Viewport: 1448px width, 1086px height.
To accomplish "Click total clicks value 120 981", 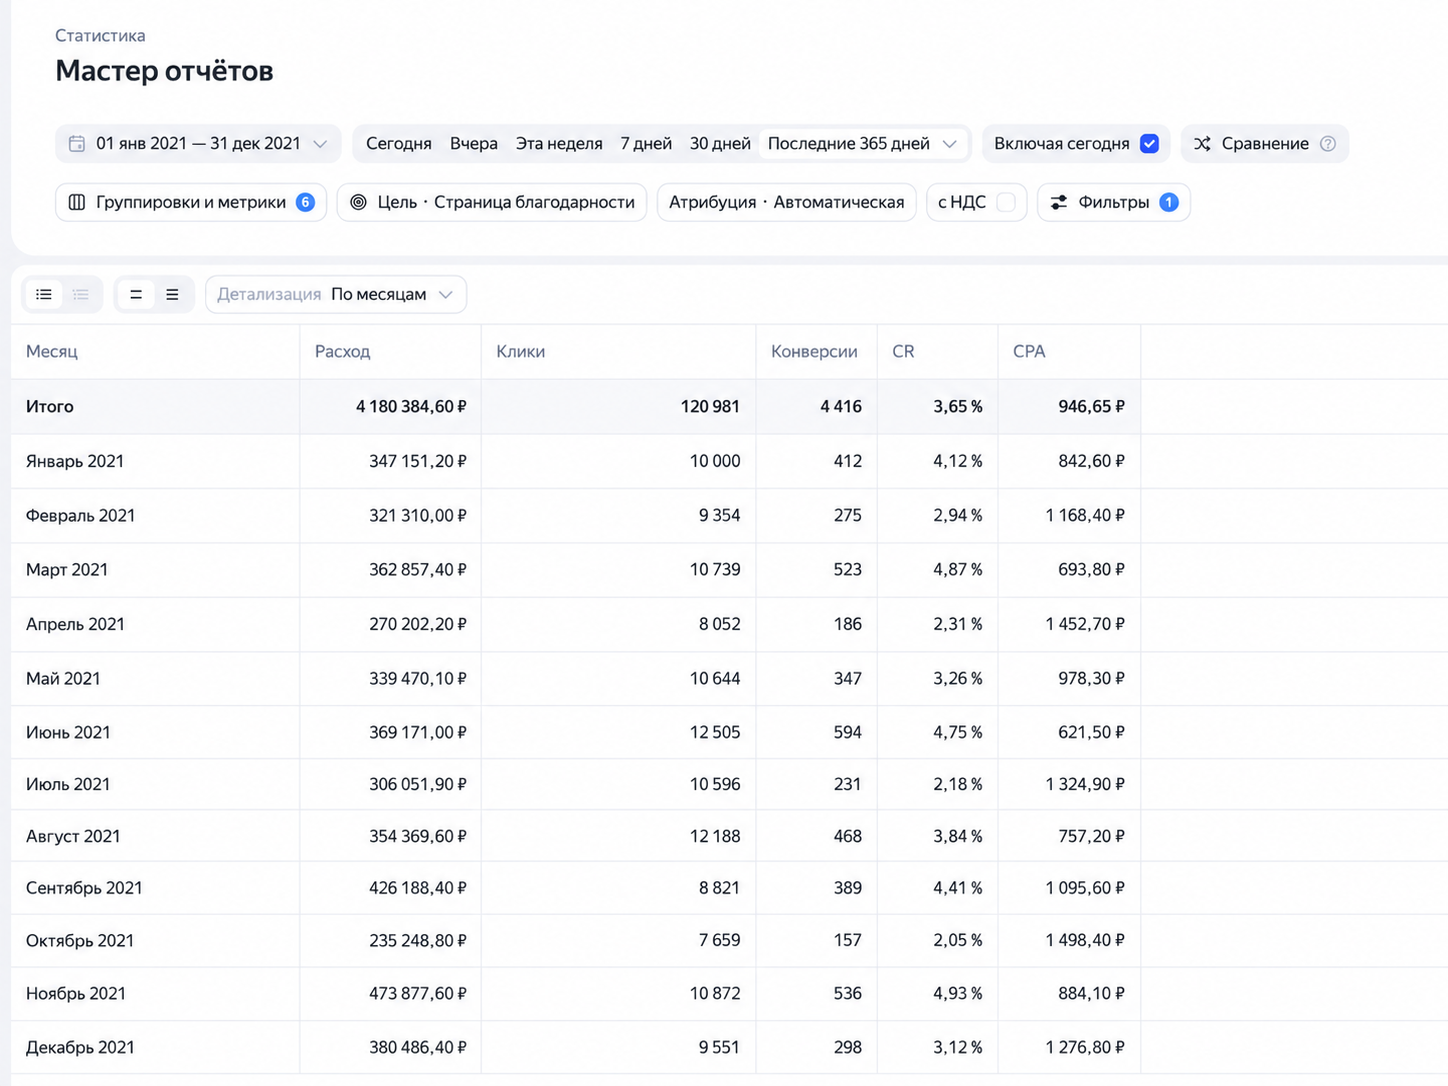I will [710, 407].
